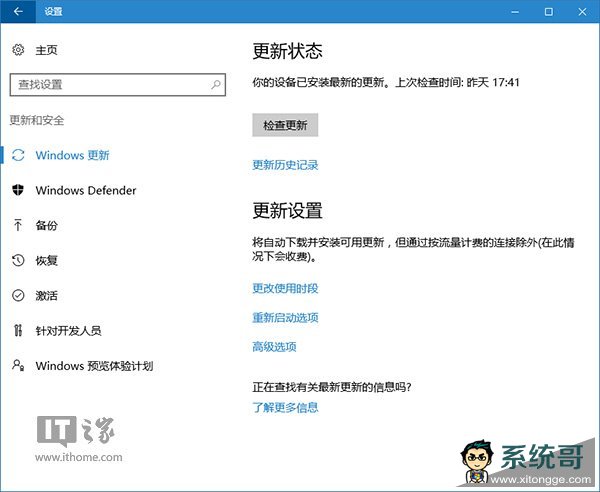Click the 设置 title in the title bar
The height and width of the screenshot is (492, 600).
[x=53, y=12]
